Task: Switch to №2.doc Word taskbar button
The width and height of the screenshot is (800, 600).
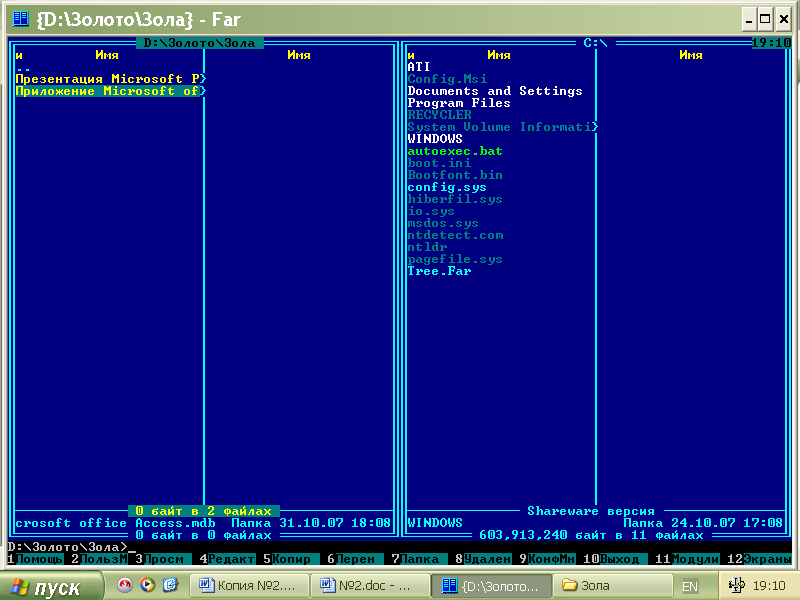Action: click(x=369, y=586)
